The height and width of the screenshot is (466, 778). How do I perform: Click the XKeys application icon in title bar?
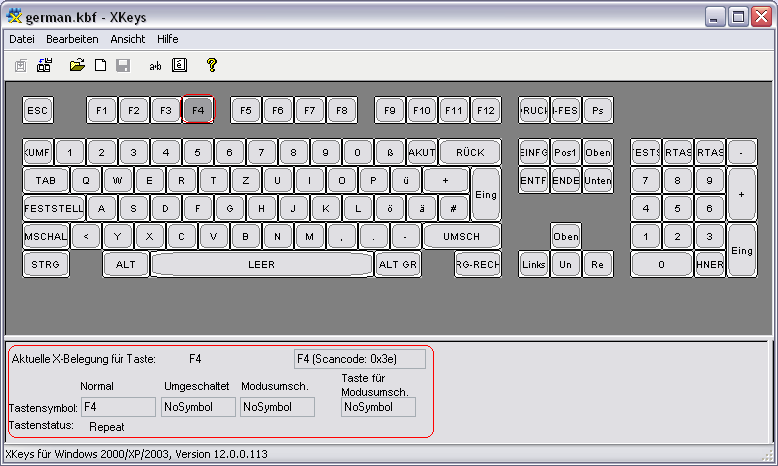(x=14, y=16)
